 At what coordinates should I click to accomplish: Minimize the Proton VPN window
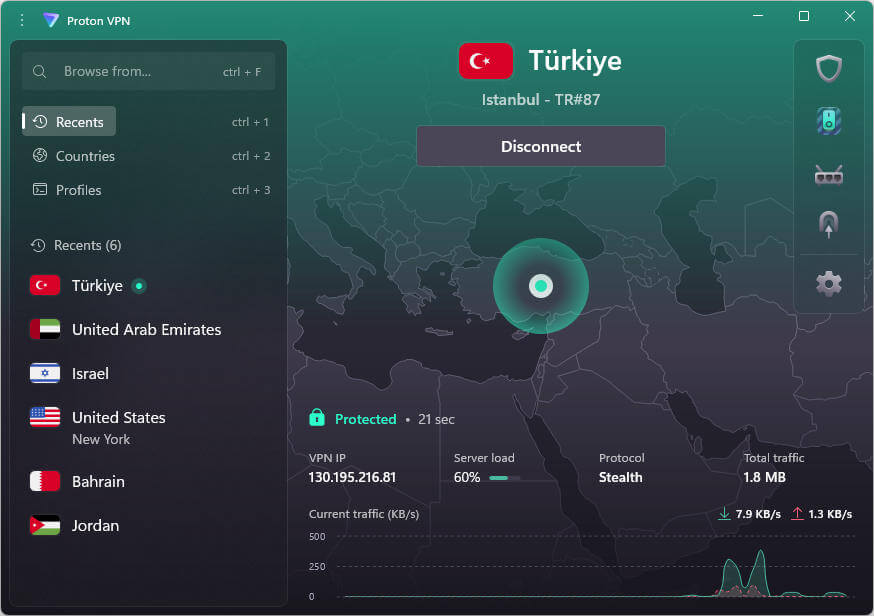point(758,16)
